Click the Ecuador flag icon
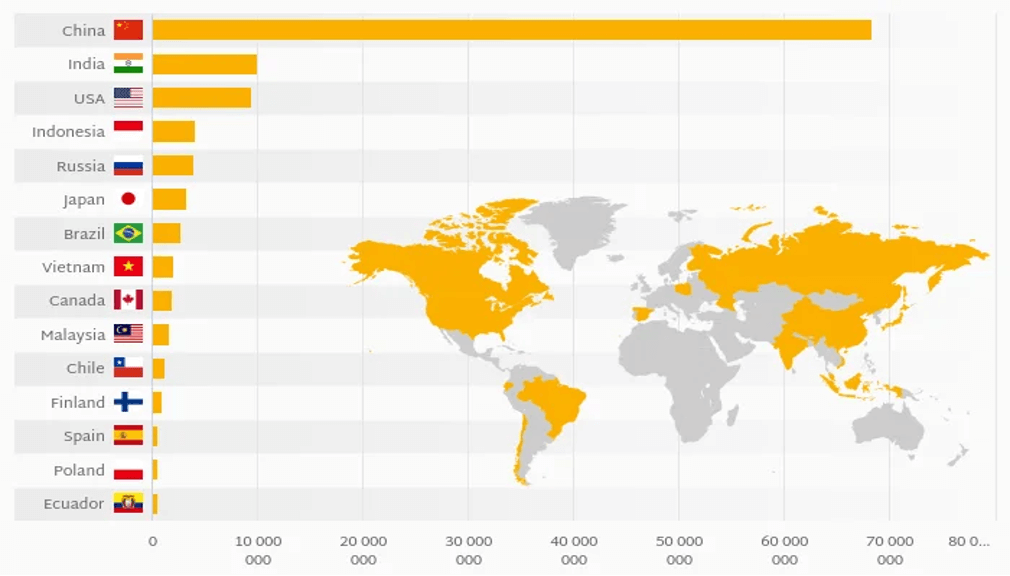The height and width of the screenshot is (576, 1010). pos(128,503)
